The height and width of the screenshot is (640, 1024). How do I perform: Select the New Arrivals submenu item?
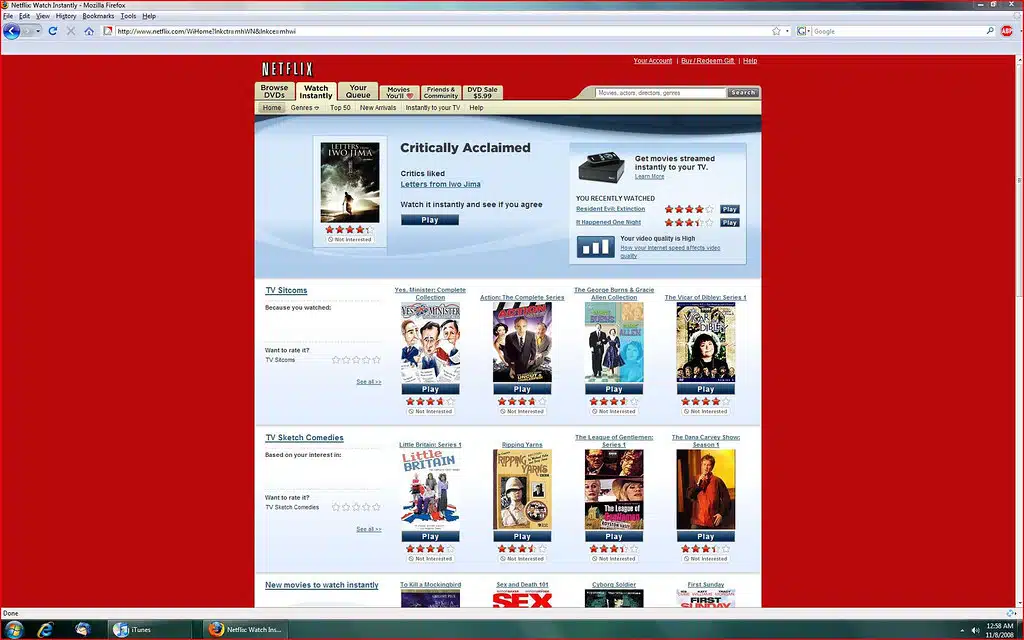point(378,108)
